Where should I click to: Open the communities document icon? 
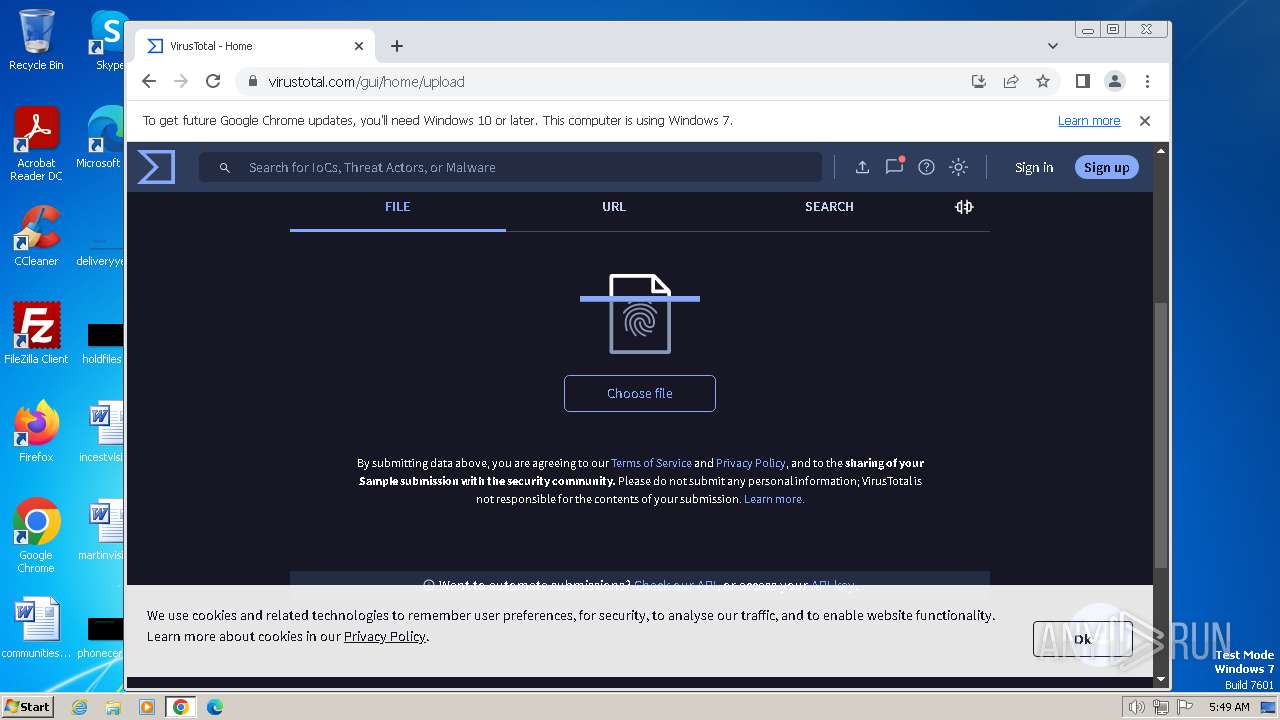coord(36,629)
